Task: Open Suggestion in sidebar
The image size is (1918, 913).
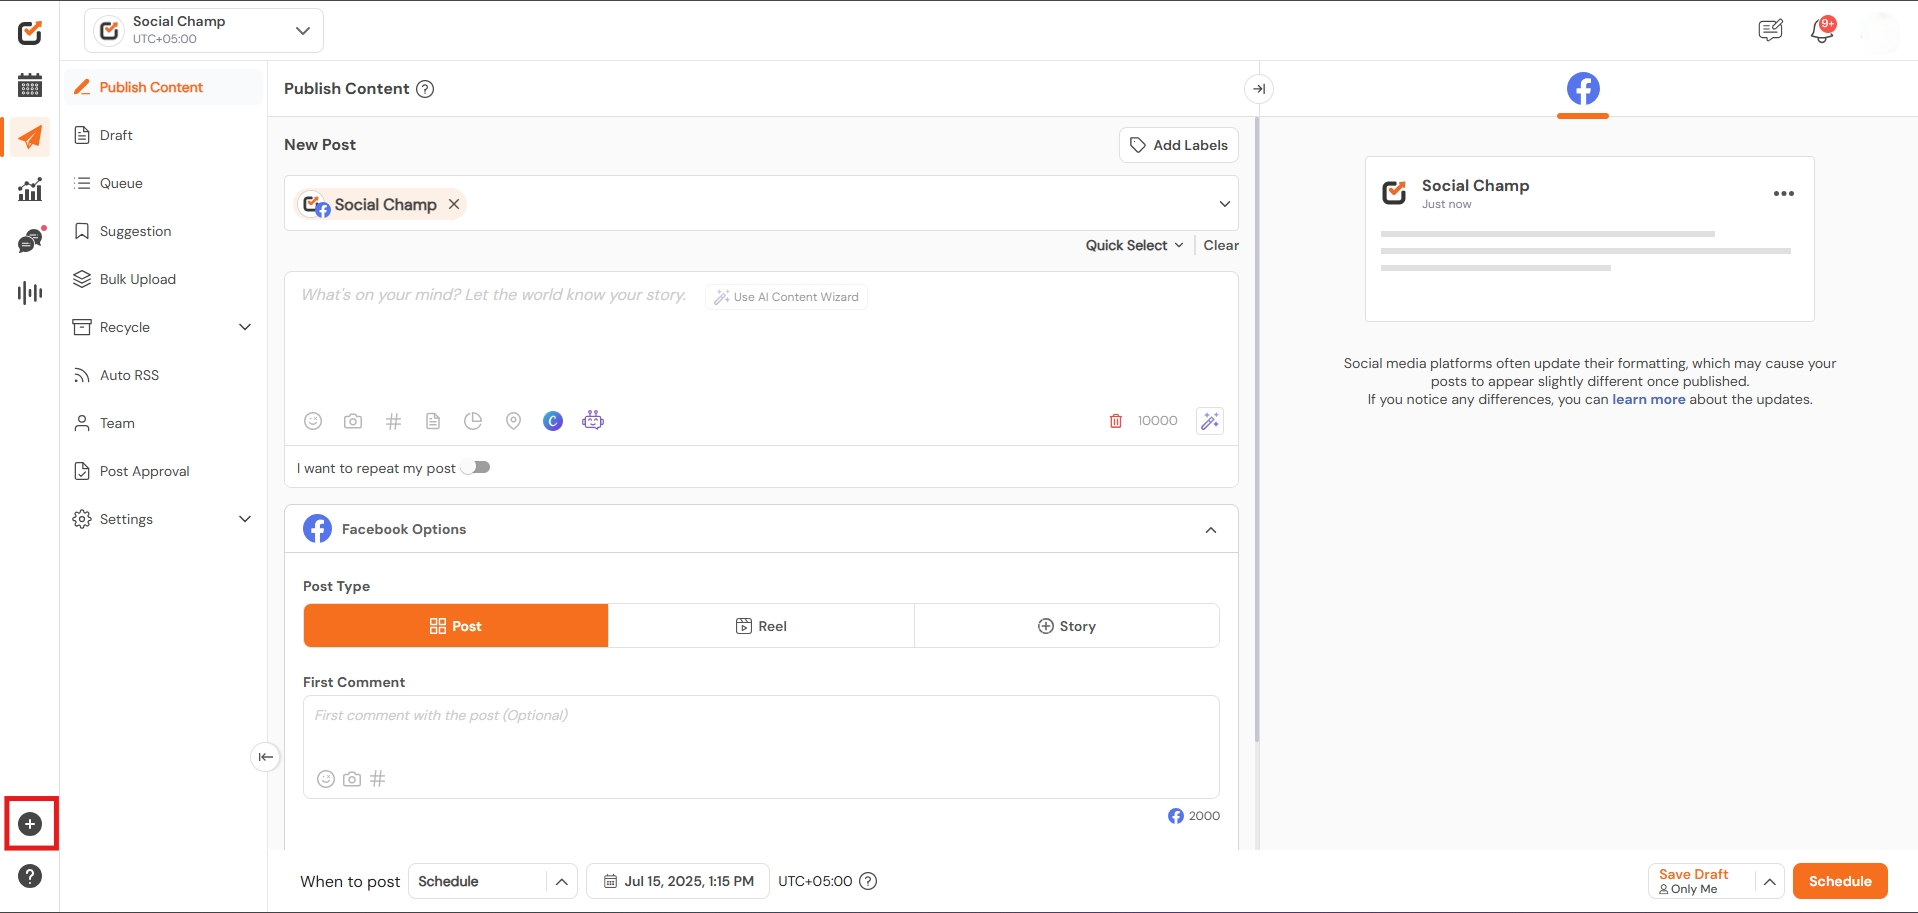Action: point(164,231)
